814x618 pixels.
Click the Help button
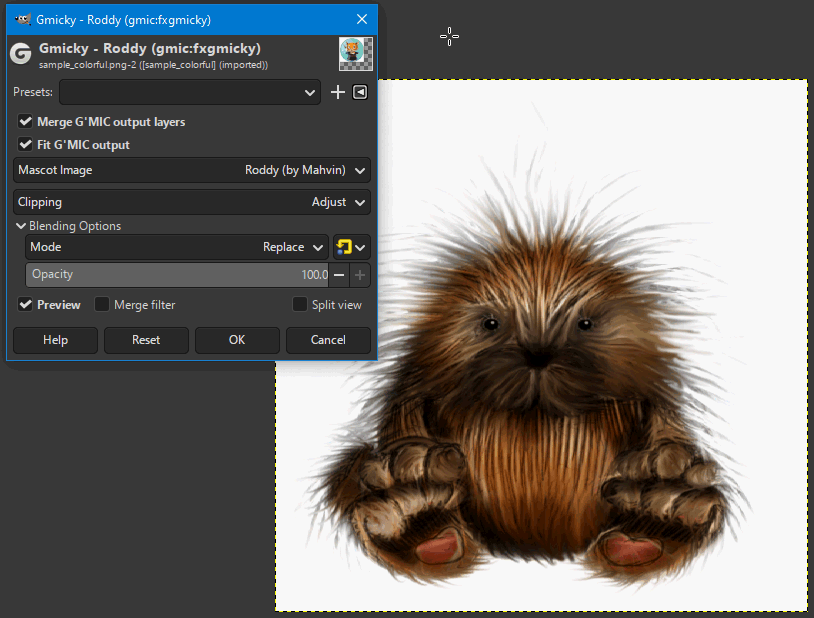pos(56,340)
